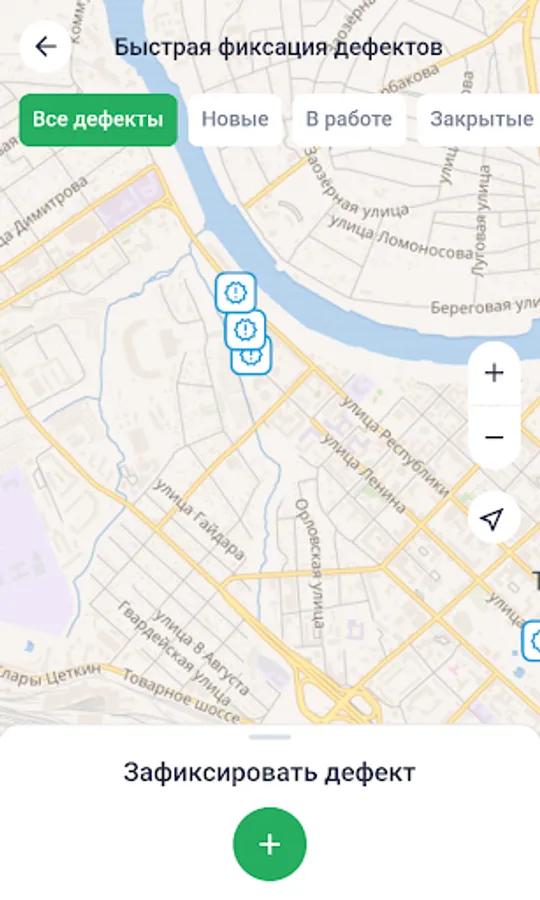Screen dimensions: 540x900
Task: Tap the улица Республики label on map
Action: [x=395, y=445]
